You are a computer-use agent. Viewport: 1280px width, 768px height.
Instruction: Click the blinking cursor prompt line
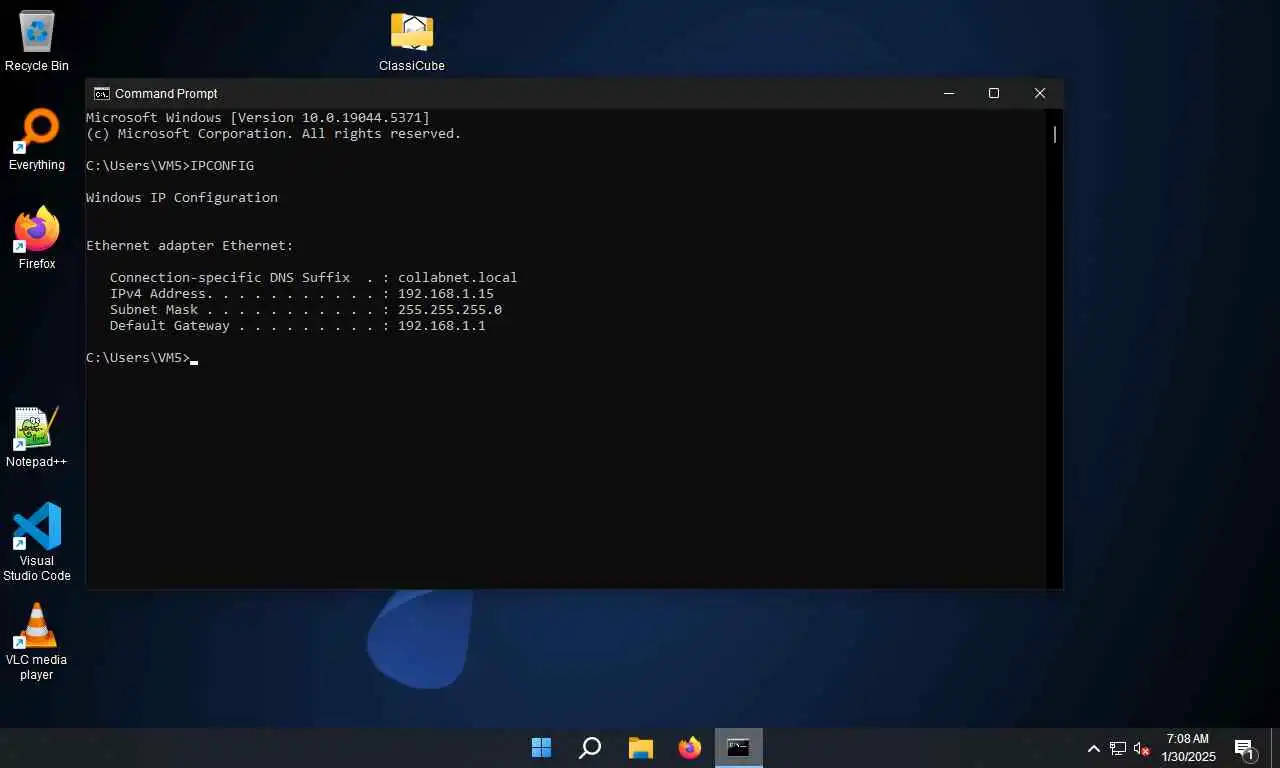142,358
